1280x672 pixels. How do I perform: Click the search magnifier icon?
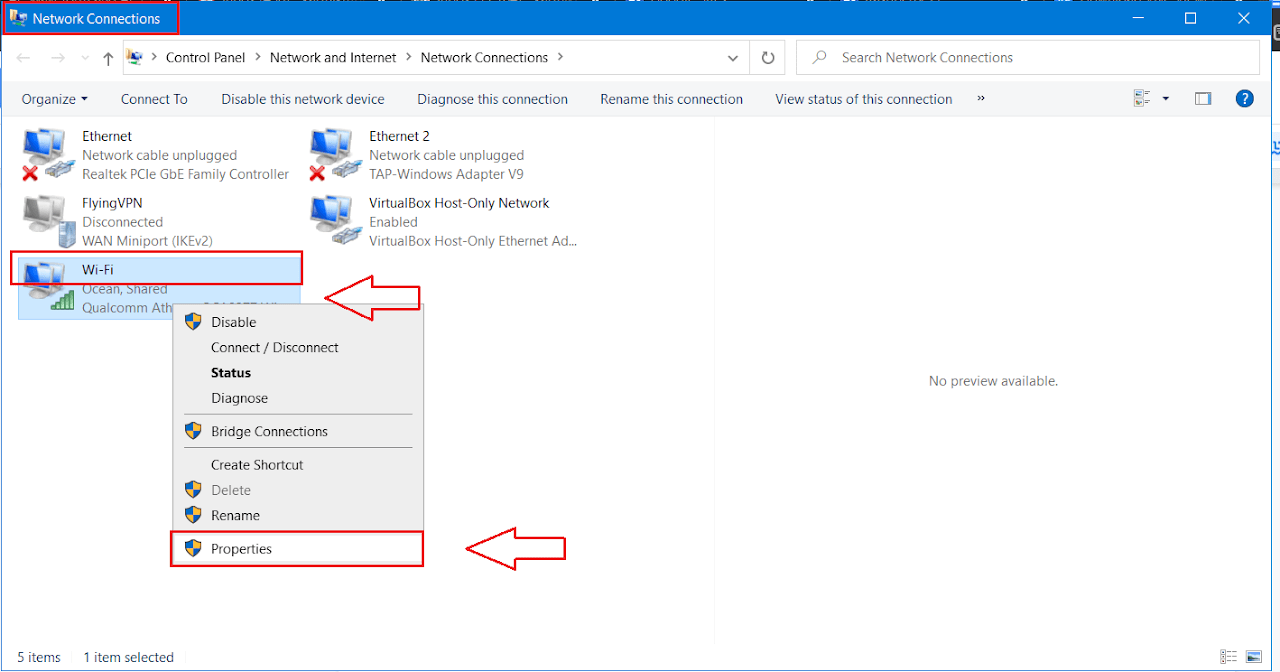click(820, 58)
